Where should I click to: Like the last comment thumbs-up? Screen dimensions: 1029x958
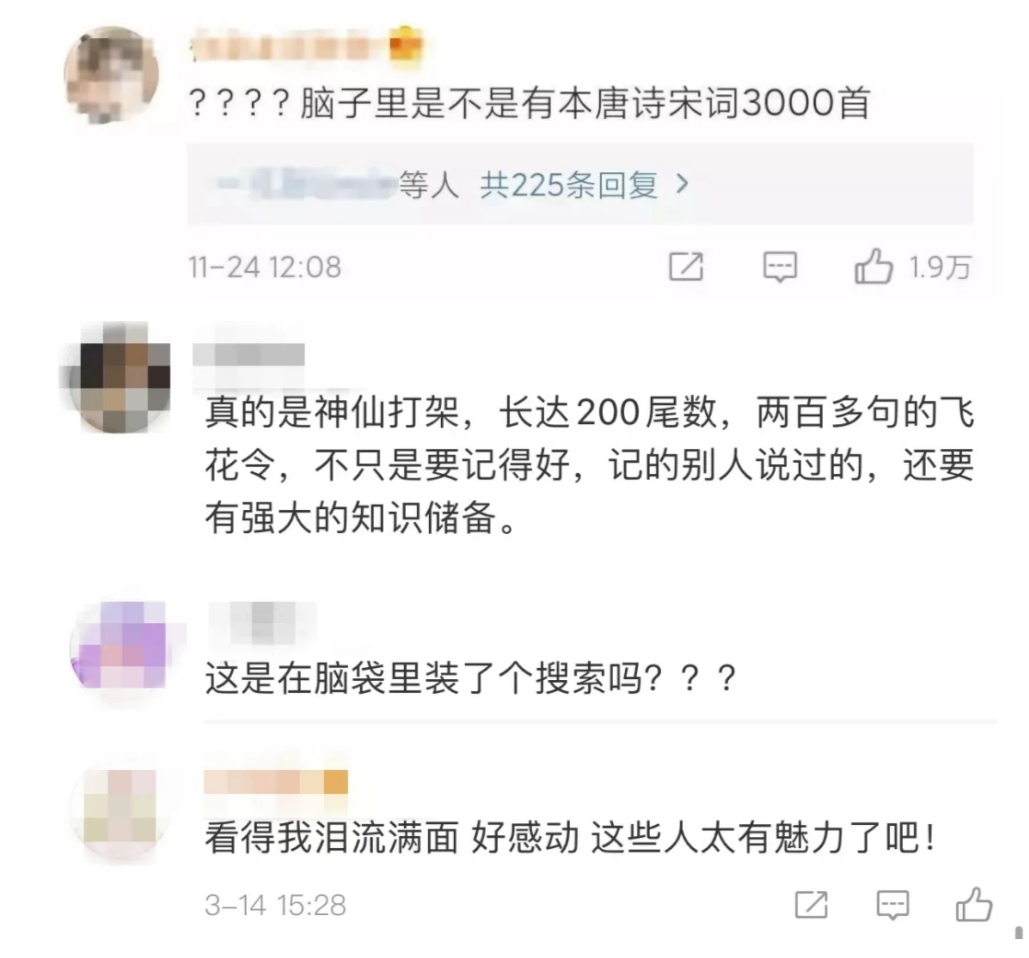(974, 904)
